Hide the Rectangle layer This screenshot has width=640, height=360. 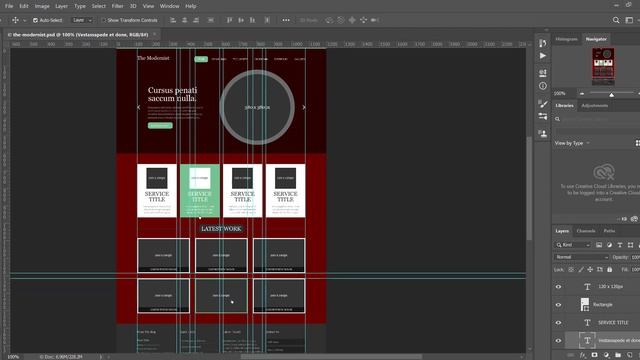click(558, 304)
